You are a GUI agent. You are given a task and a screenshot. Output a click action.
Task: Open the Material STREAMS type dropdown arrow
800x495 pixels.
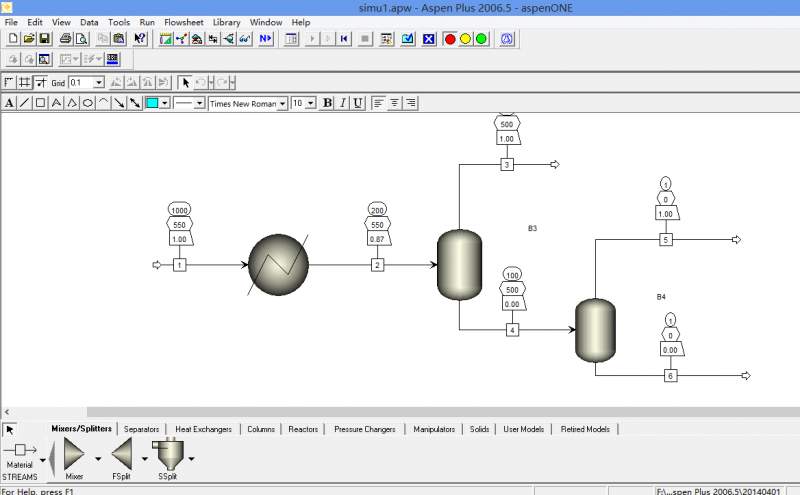coord(43,460)
